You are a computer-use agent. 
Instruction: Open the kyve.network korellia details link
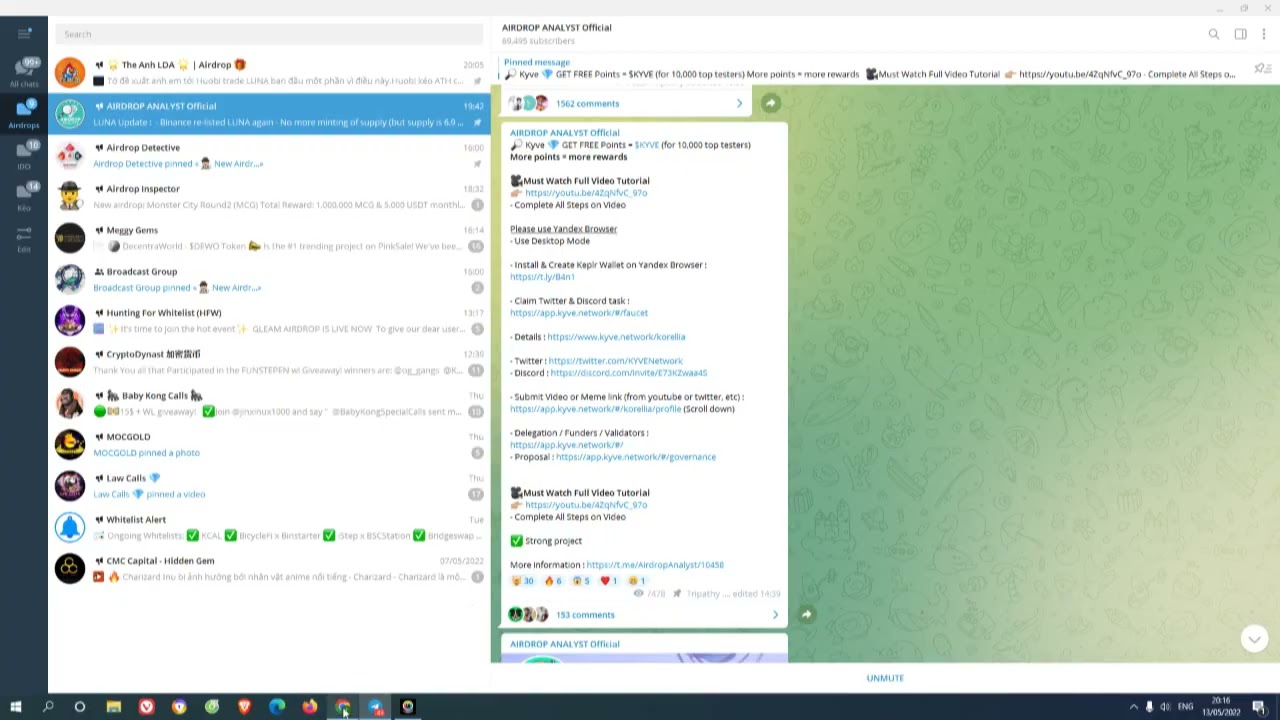pyautogui.click(x=616, y=337)
